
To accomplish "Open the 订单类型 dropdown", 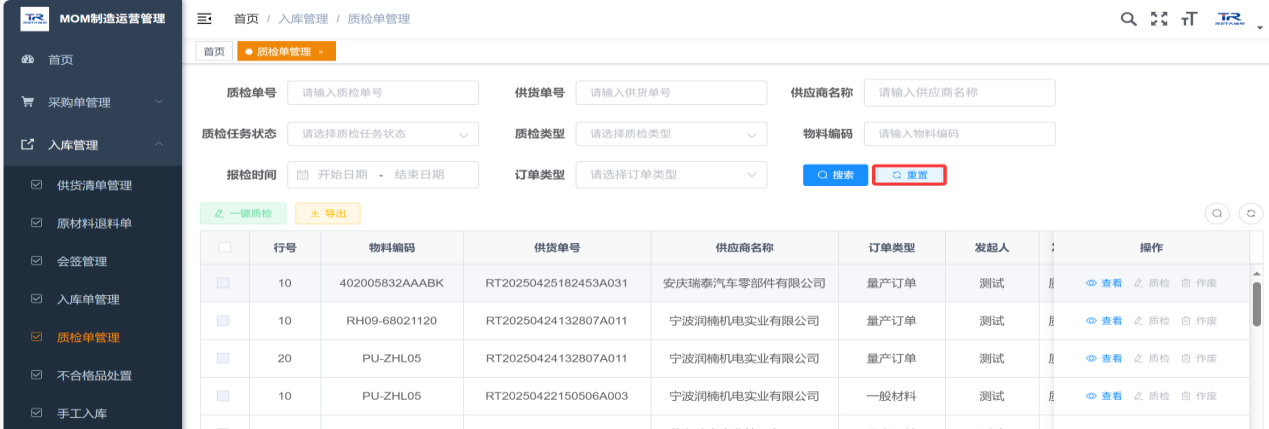I will coord(671,174).
